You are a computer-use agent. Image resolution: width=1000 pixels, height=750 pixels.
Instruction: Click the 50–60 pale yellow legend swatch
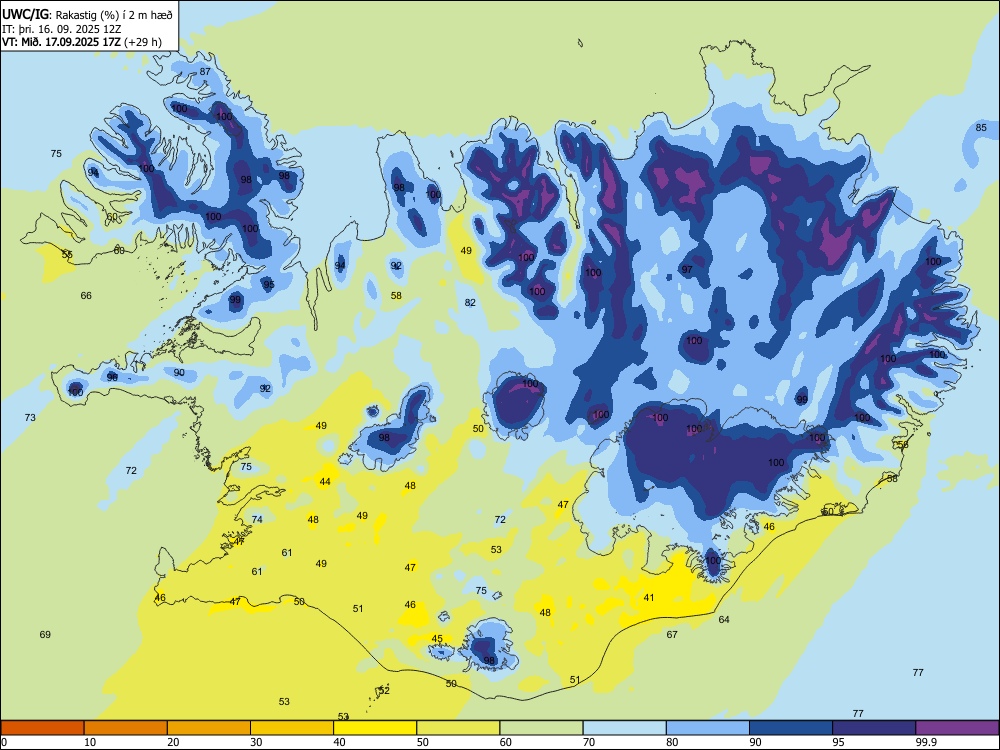[x=458, y=728]
